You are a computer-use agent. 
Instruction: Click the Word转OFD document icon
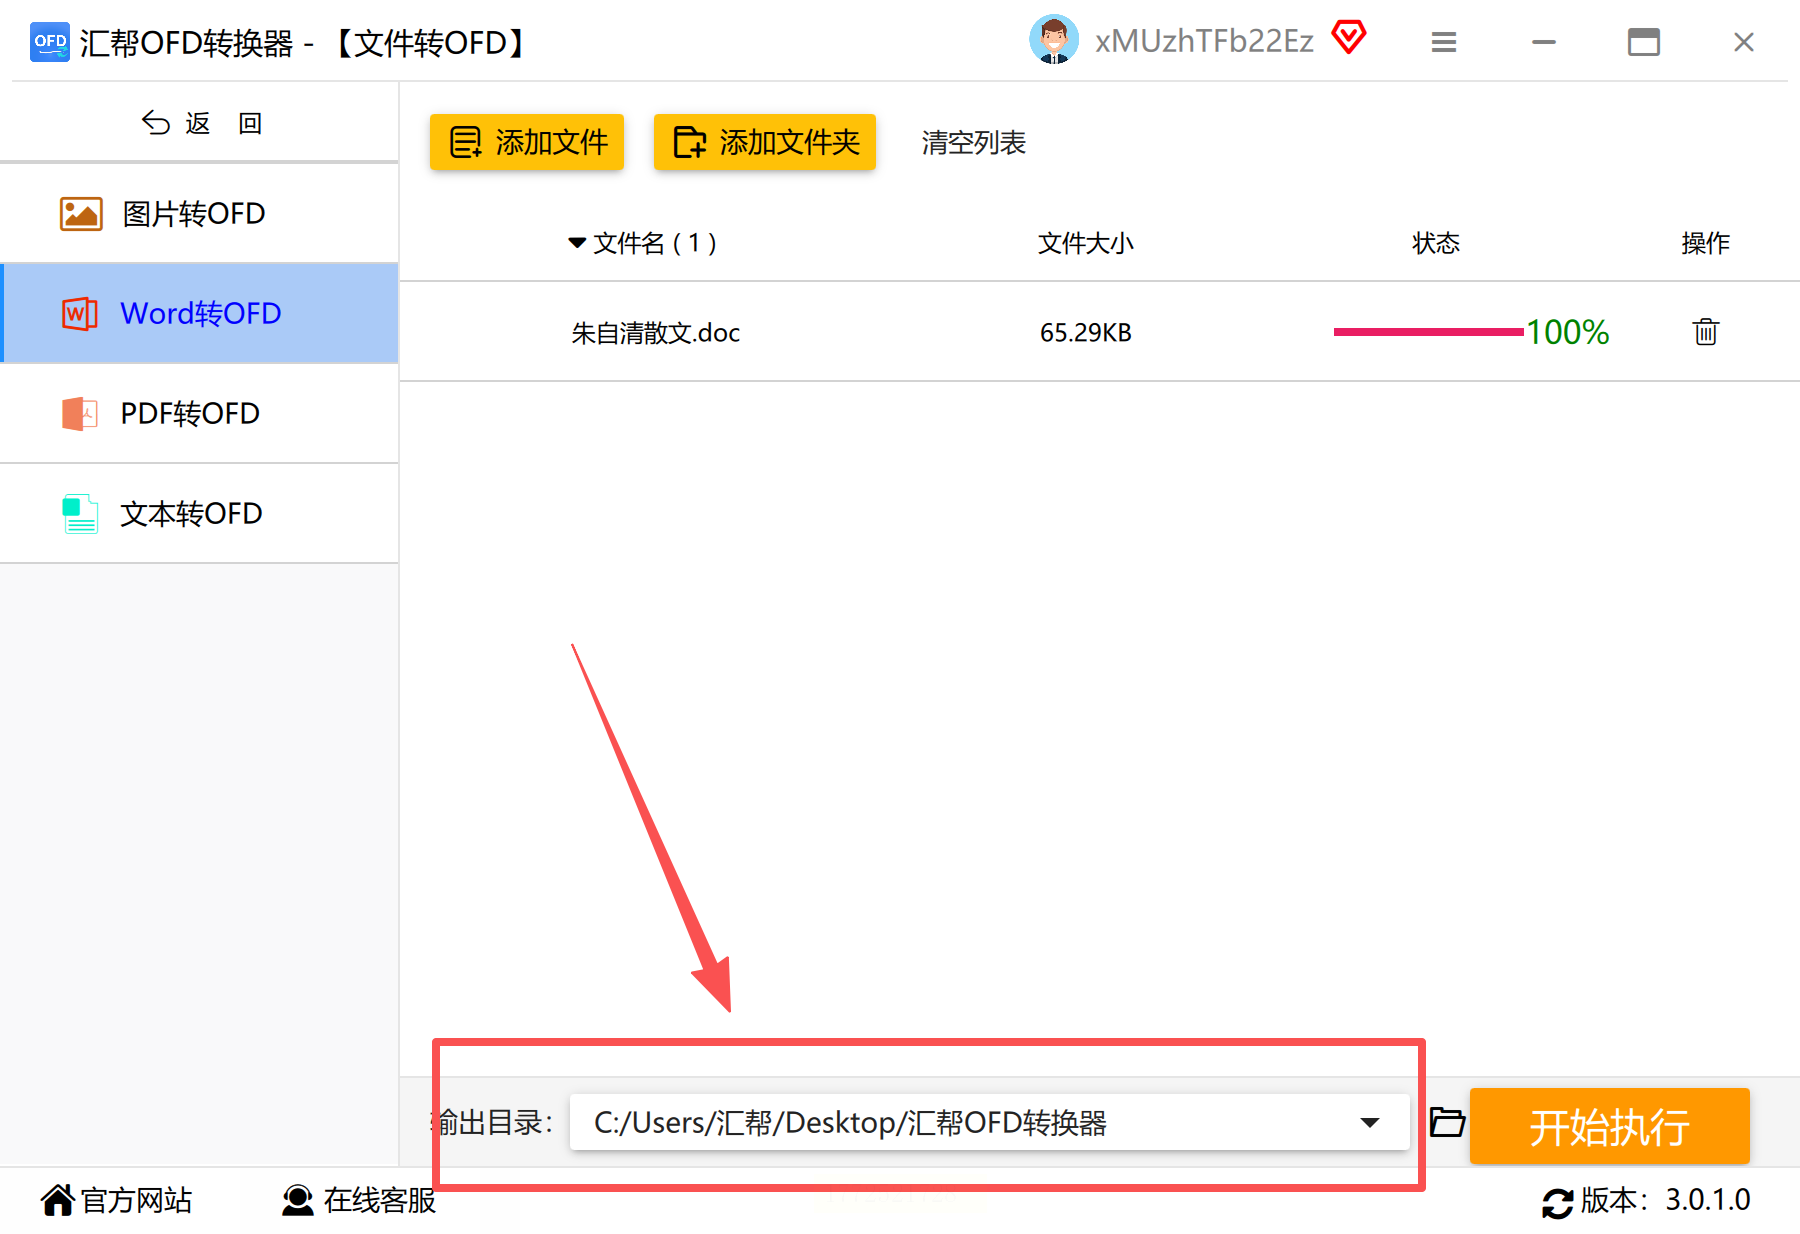pyautogui.click(x=80, y=313)
